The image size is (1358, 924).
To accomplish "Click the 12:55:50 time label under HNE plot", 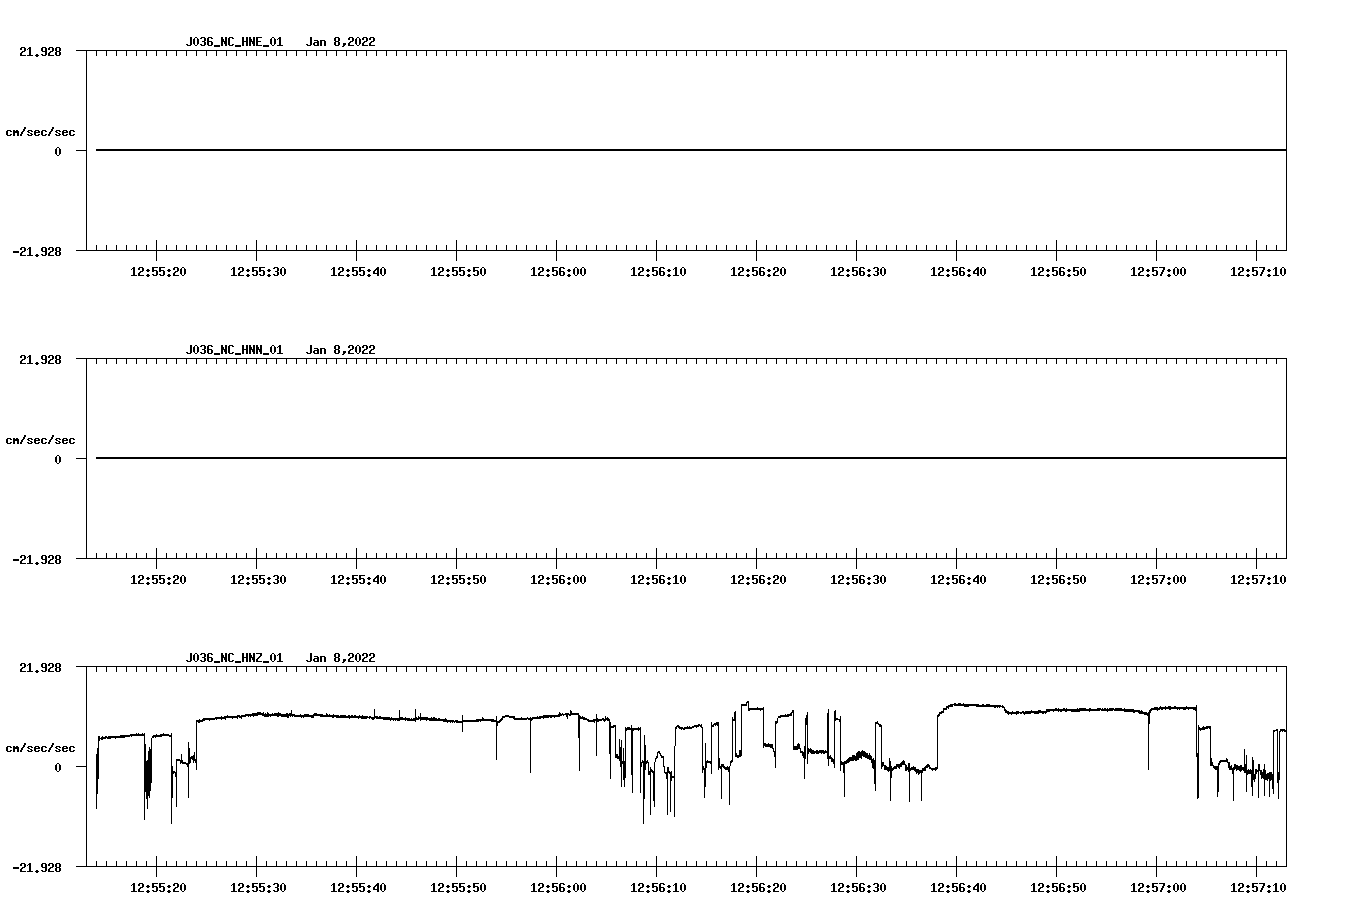I will (458, 272).
